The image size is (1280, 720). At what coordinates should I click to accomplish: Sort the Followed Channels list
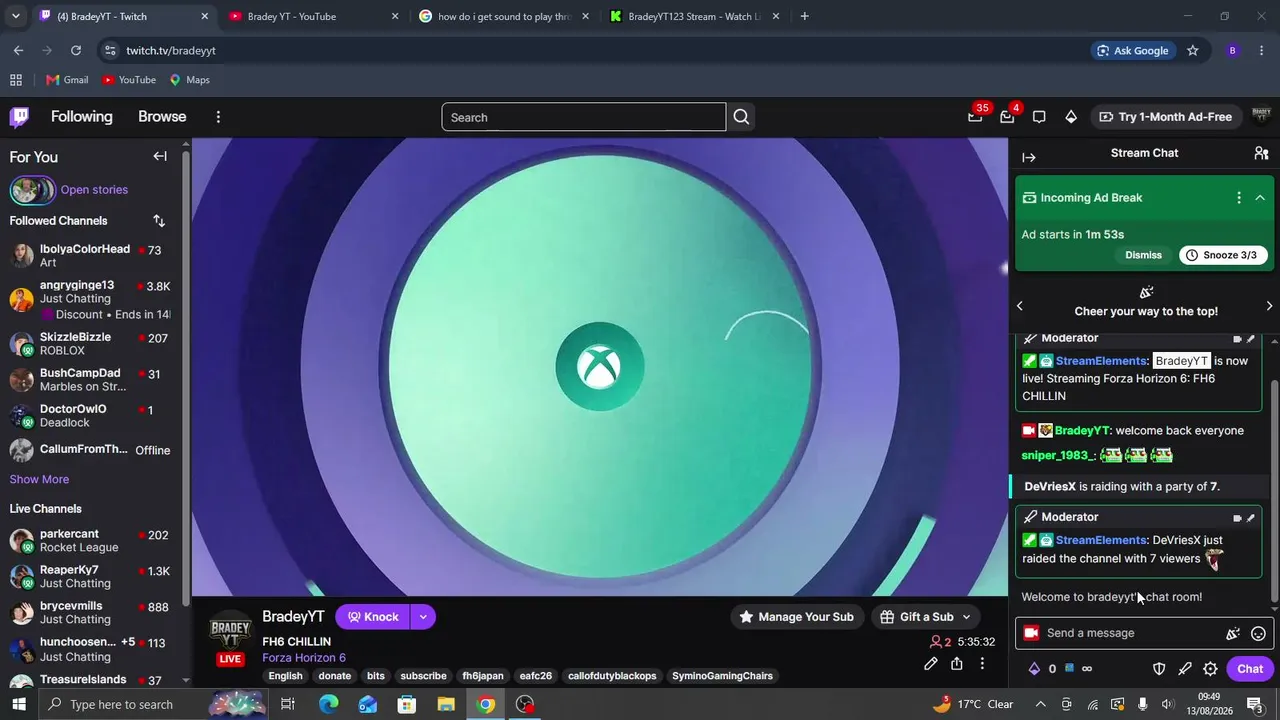click(x=159, y=221)
